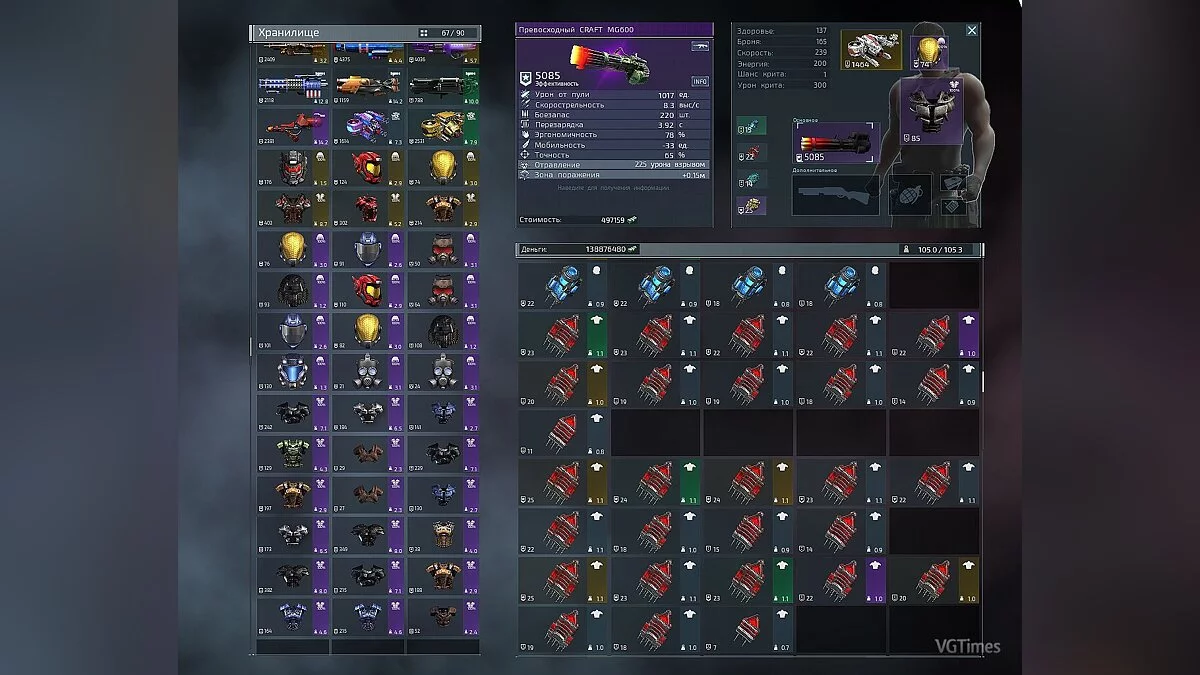Select the green quick slot numbered 19
1200x675 pixels.
pos(751,126)
